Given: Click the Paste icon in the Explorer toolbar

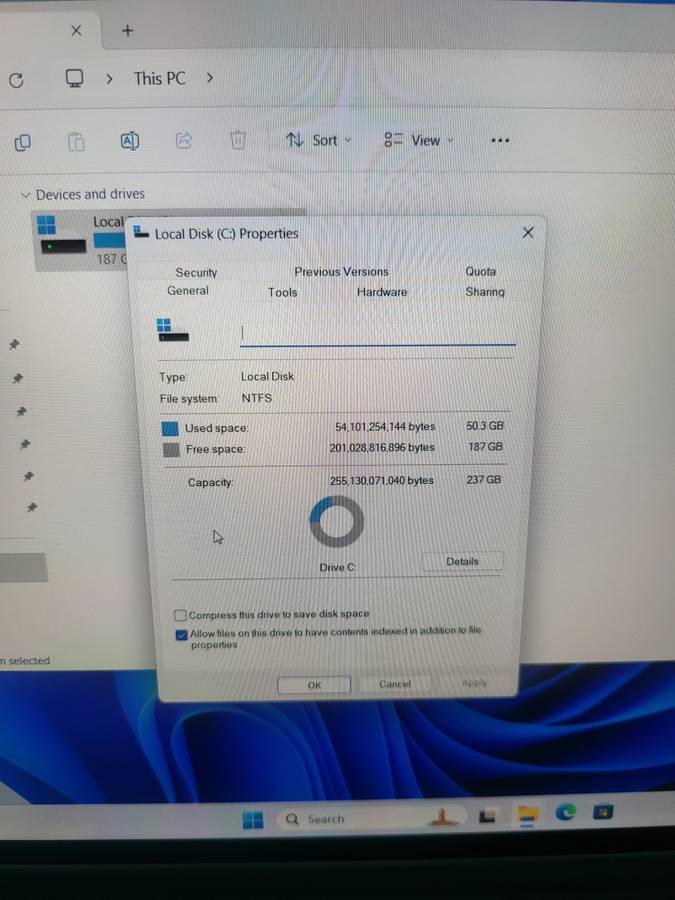Looking at the screenshot, I should (76, 141).
